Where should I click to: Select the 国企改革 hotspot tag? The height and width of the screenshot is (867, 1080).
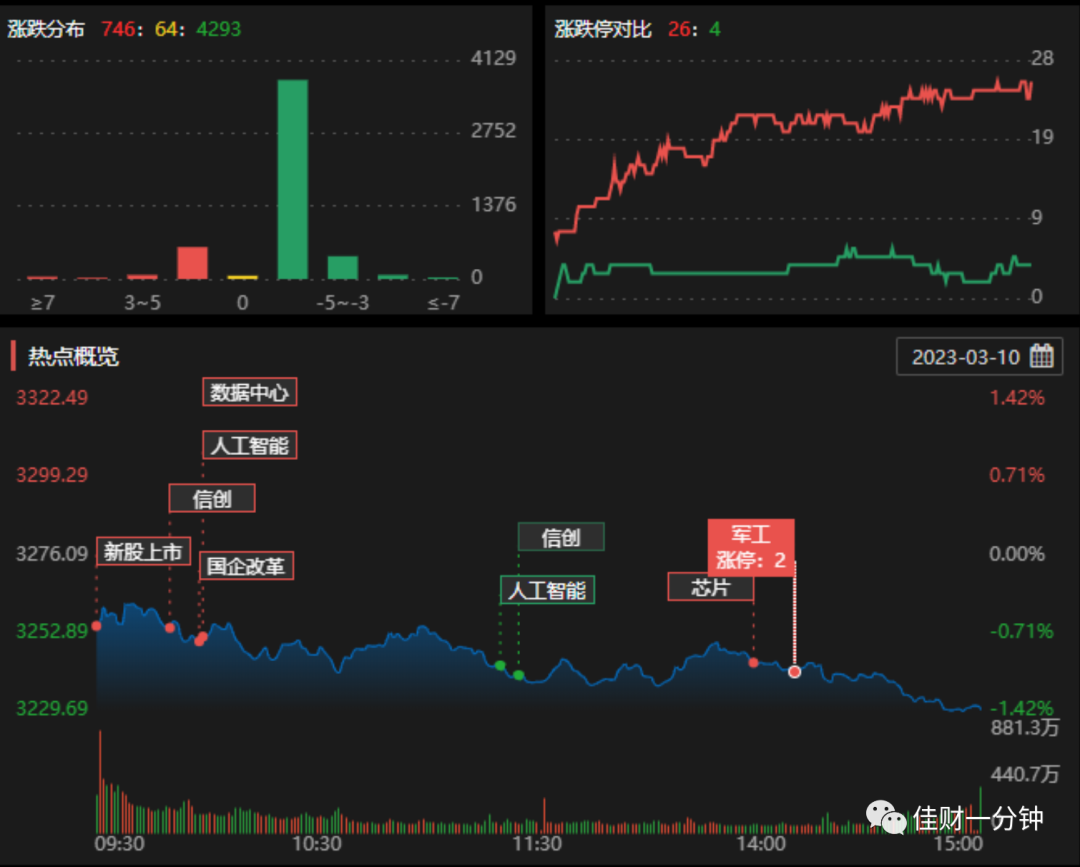point(247,565)
